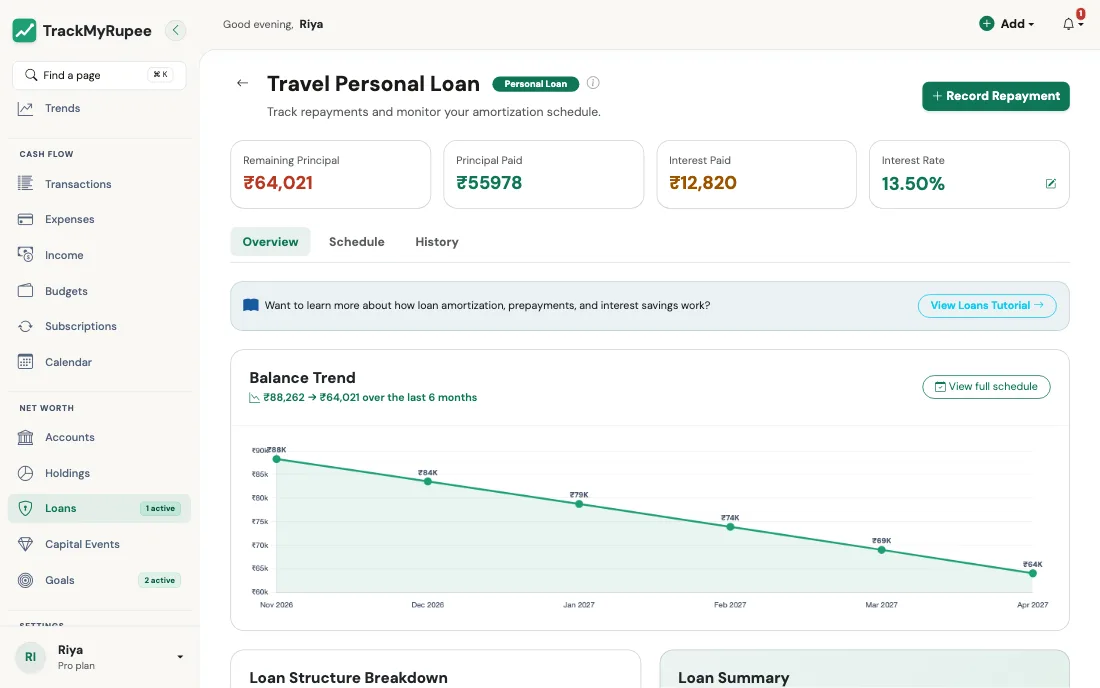1100x688 pixels.
Task: Click the 1 active Loans badge
Action: click(160, 508)
